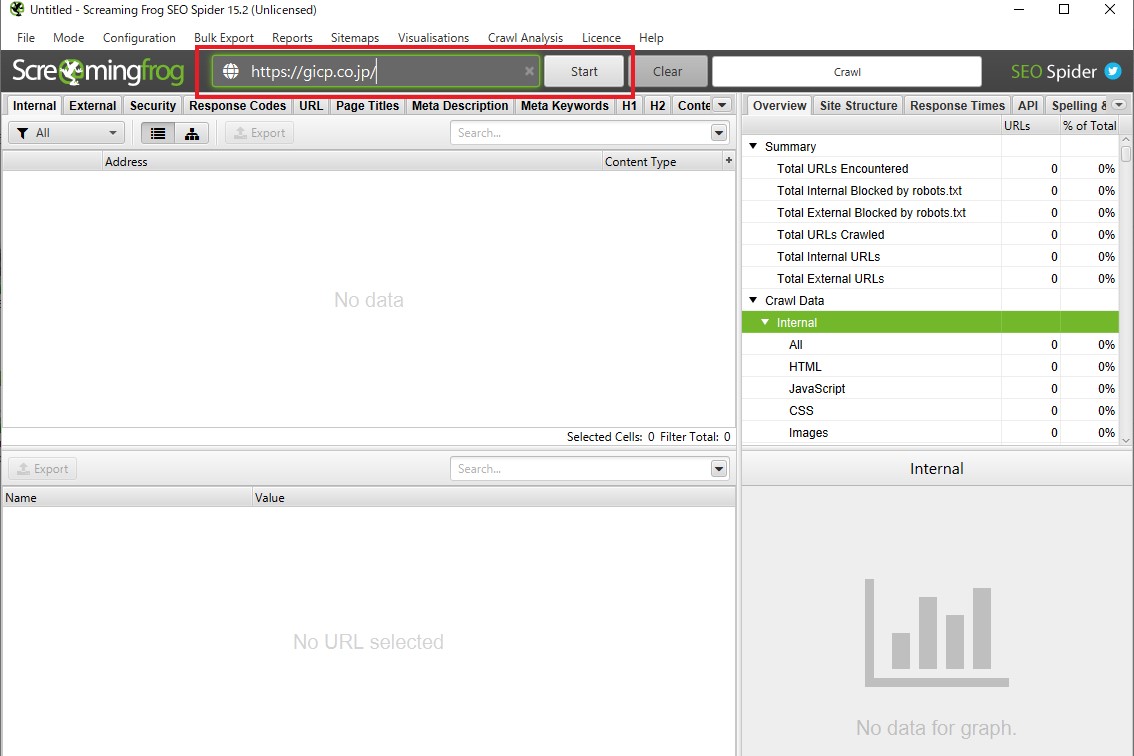Sort by the Content Type column header
The height and width of the screenshot is (756, 1134).
pyautogui.click(x=662, y=161)
